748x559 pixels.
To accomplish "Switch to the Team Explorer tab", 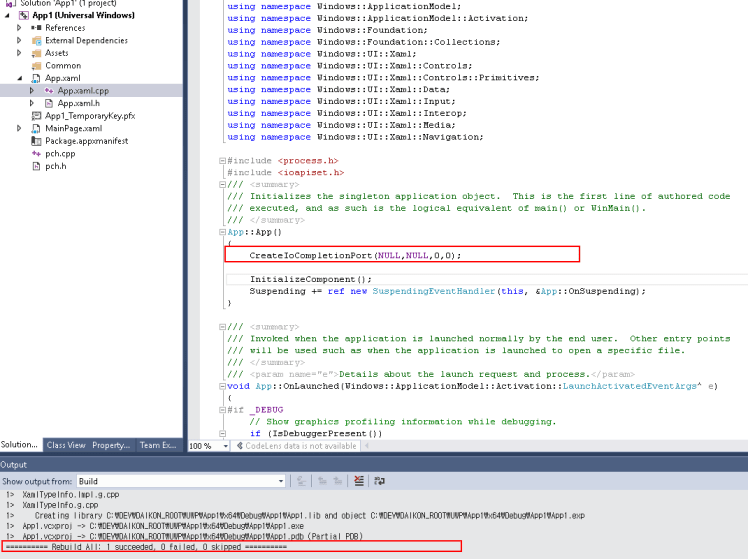I will tap(158, 445).
